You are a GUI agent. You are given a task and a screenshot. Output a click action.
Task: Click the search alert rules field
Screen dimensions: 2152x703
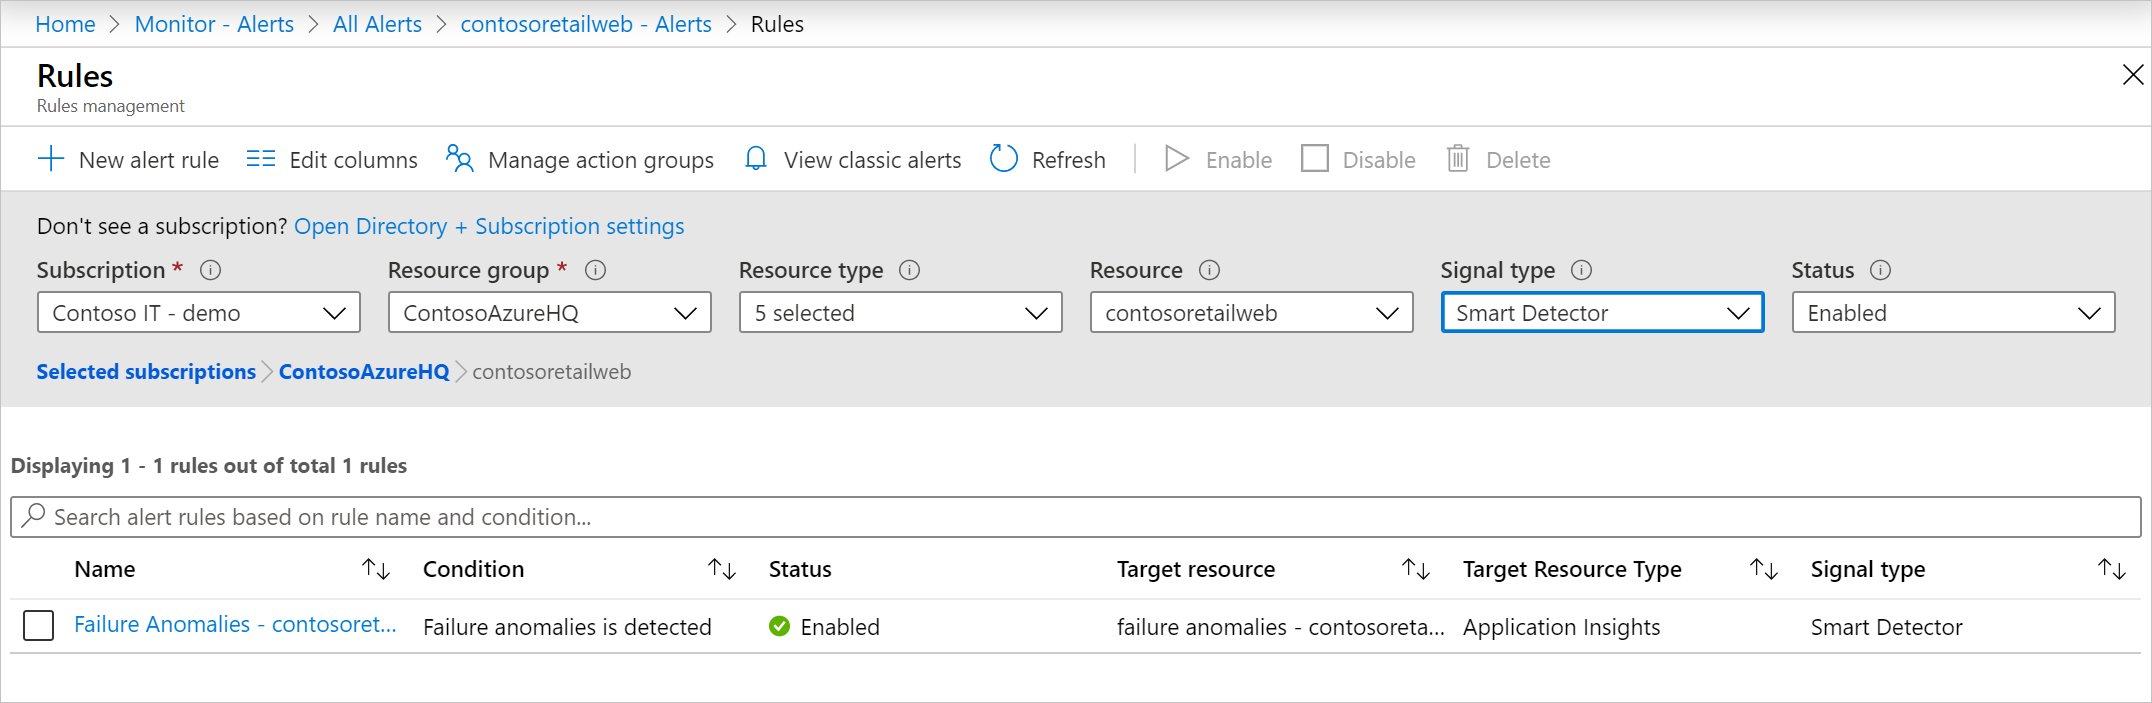[1075, 517]
